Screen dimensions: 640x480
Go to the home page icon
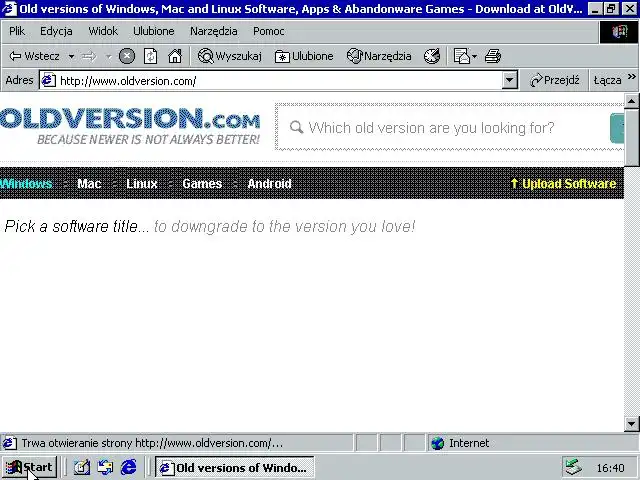click(x=175, y=56)
